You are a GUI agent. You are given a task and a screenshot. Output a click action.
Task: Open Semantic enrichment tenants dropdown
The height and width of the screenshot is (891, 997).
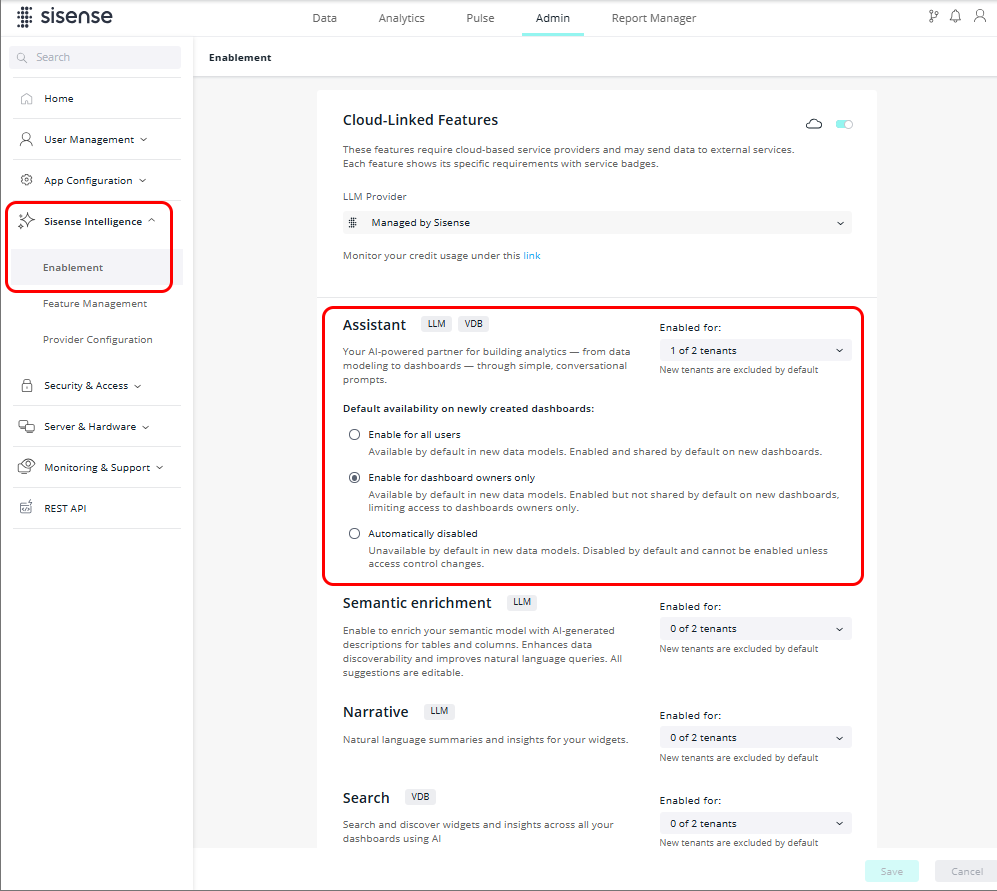(x=755, y=628)
